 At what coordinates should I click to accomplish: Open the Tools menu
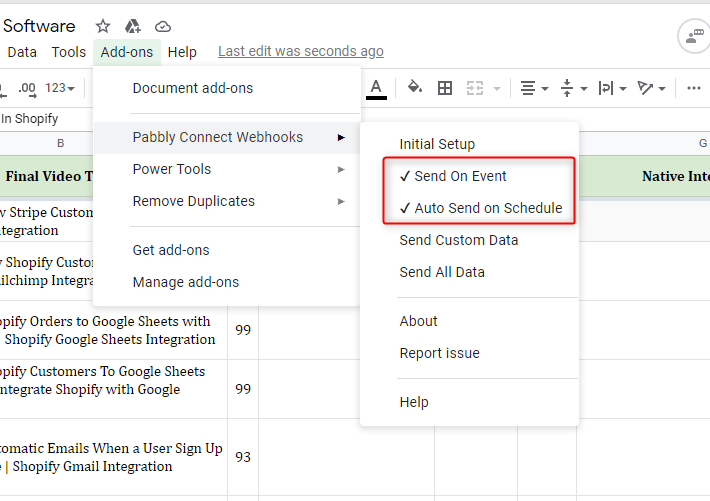point(68,52)
